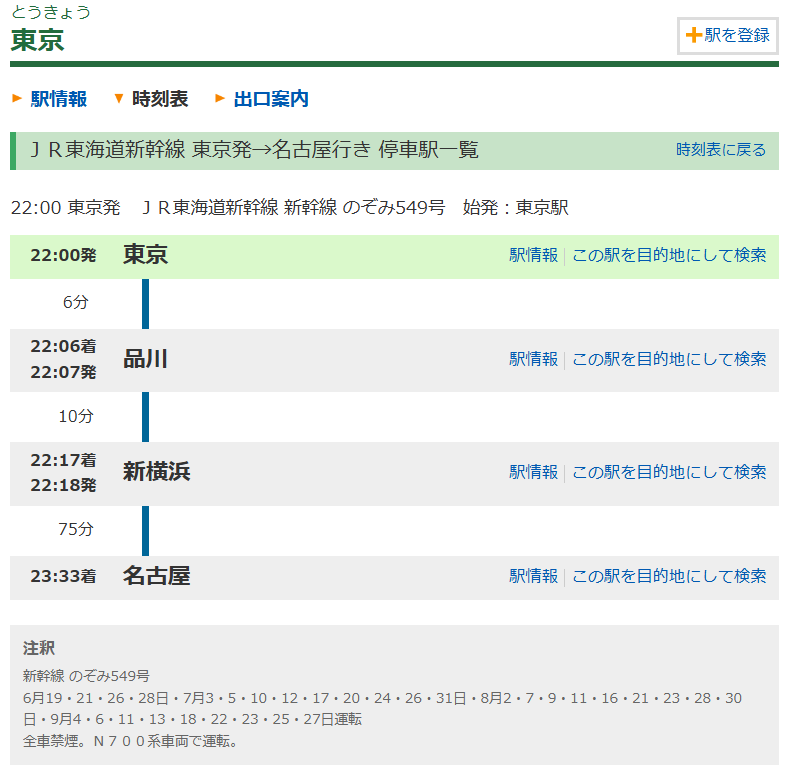Image resolution: width=791 pixels, height=776 pixels.
Task: Click the 23:33着 arrival time
Action: point(63,576)
